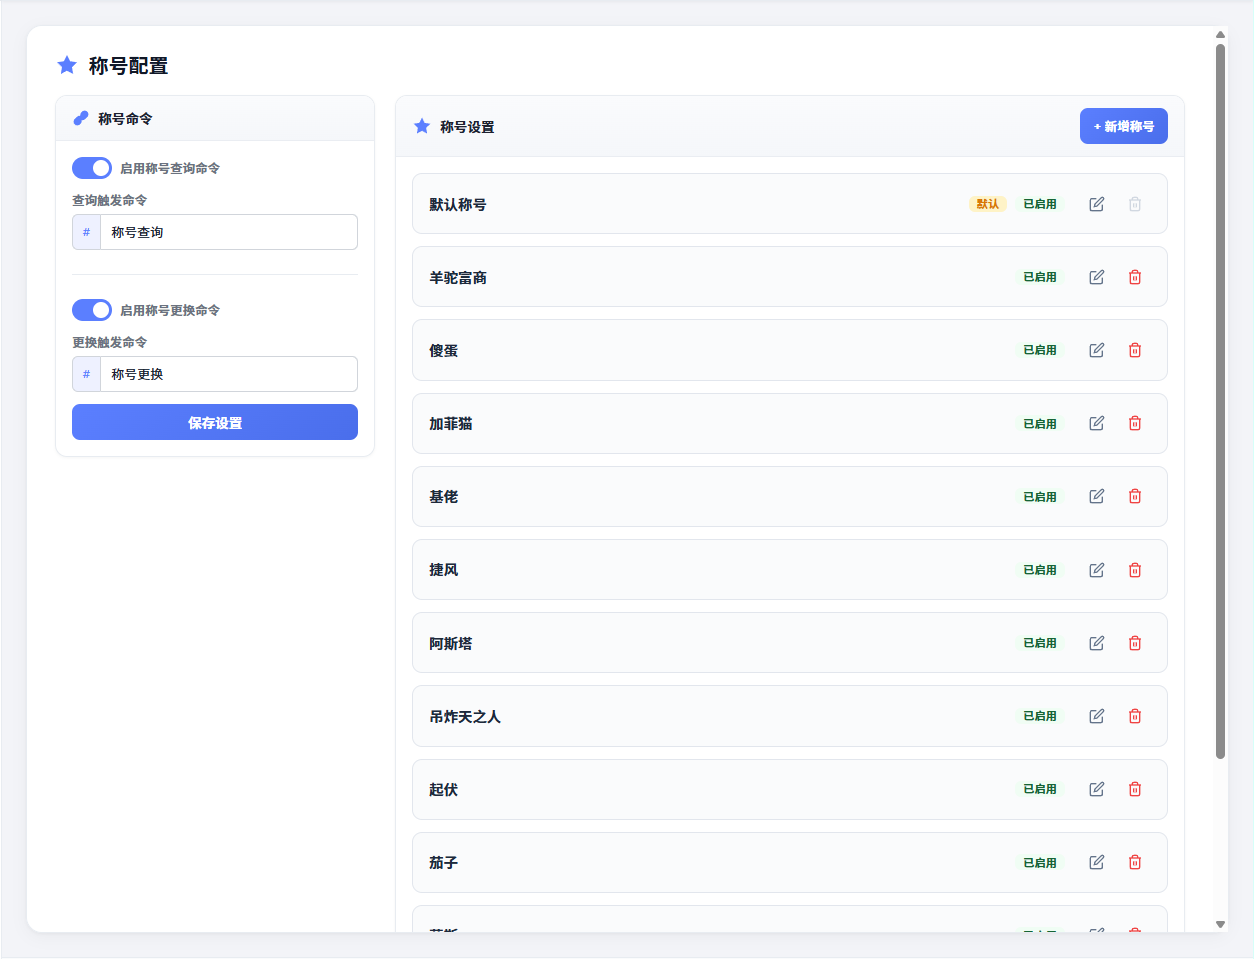This screenshot has height=959, width=1254.
Task: Edit the 默认称号 title entry
Action: pyautogui.click(x=1097, y=204)
